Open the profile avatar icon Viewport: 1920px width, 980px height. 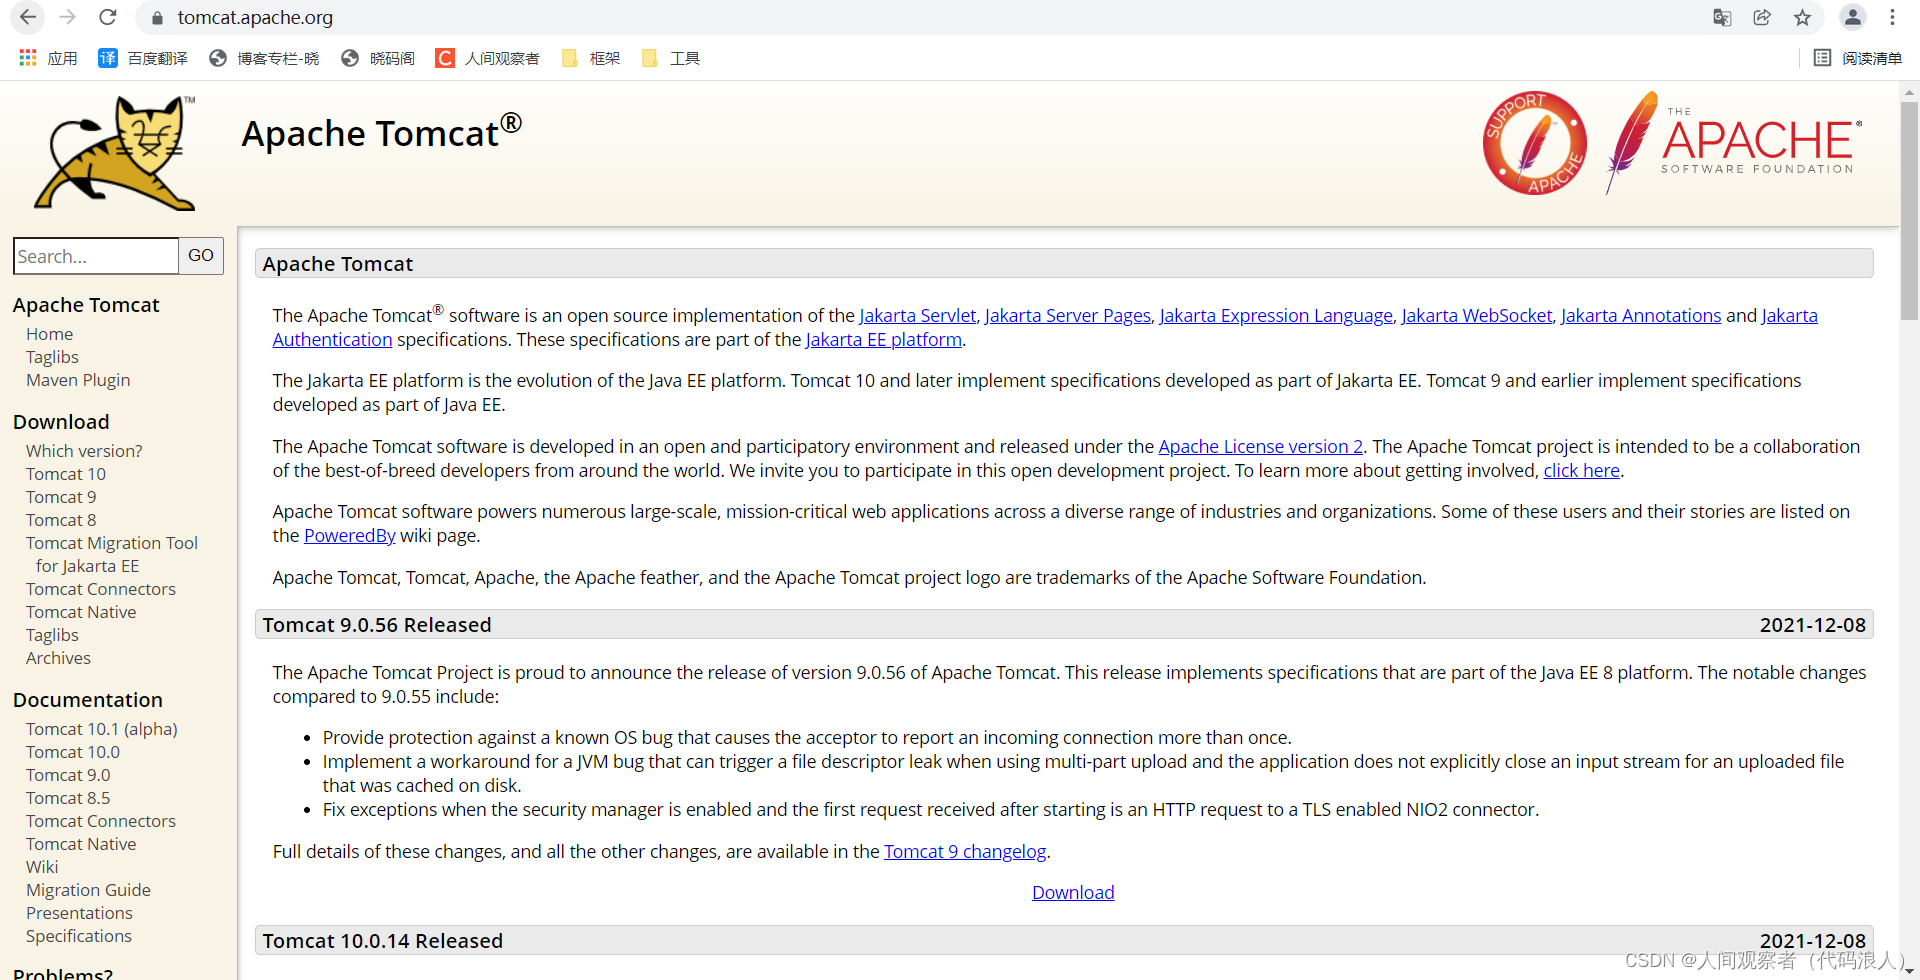click(x=1853, y=17)
